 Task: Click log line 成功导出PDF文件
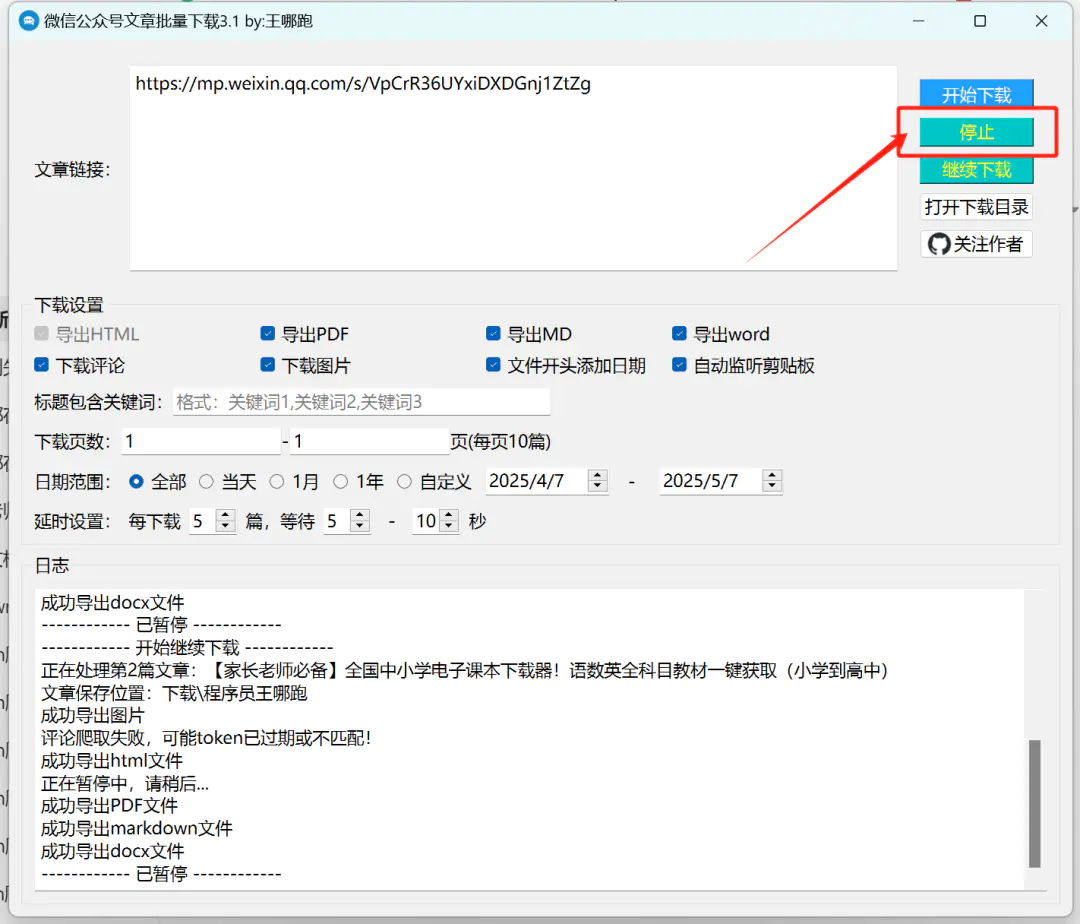coord(109,806)
